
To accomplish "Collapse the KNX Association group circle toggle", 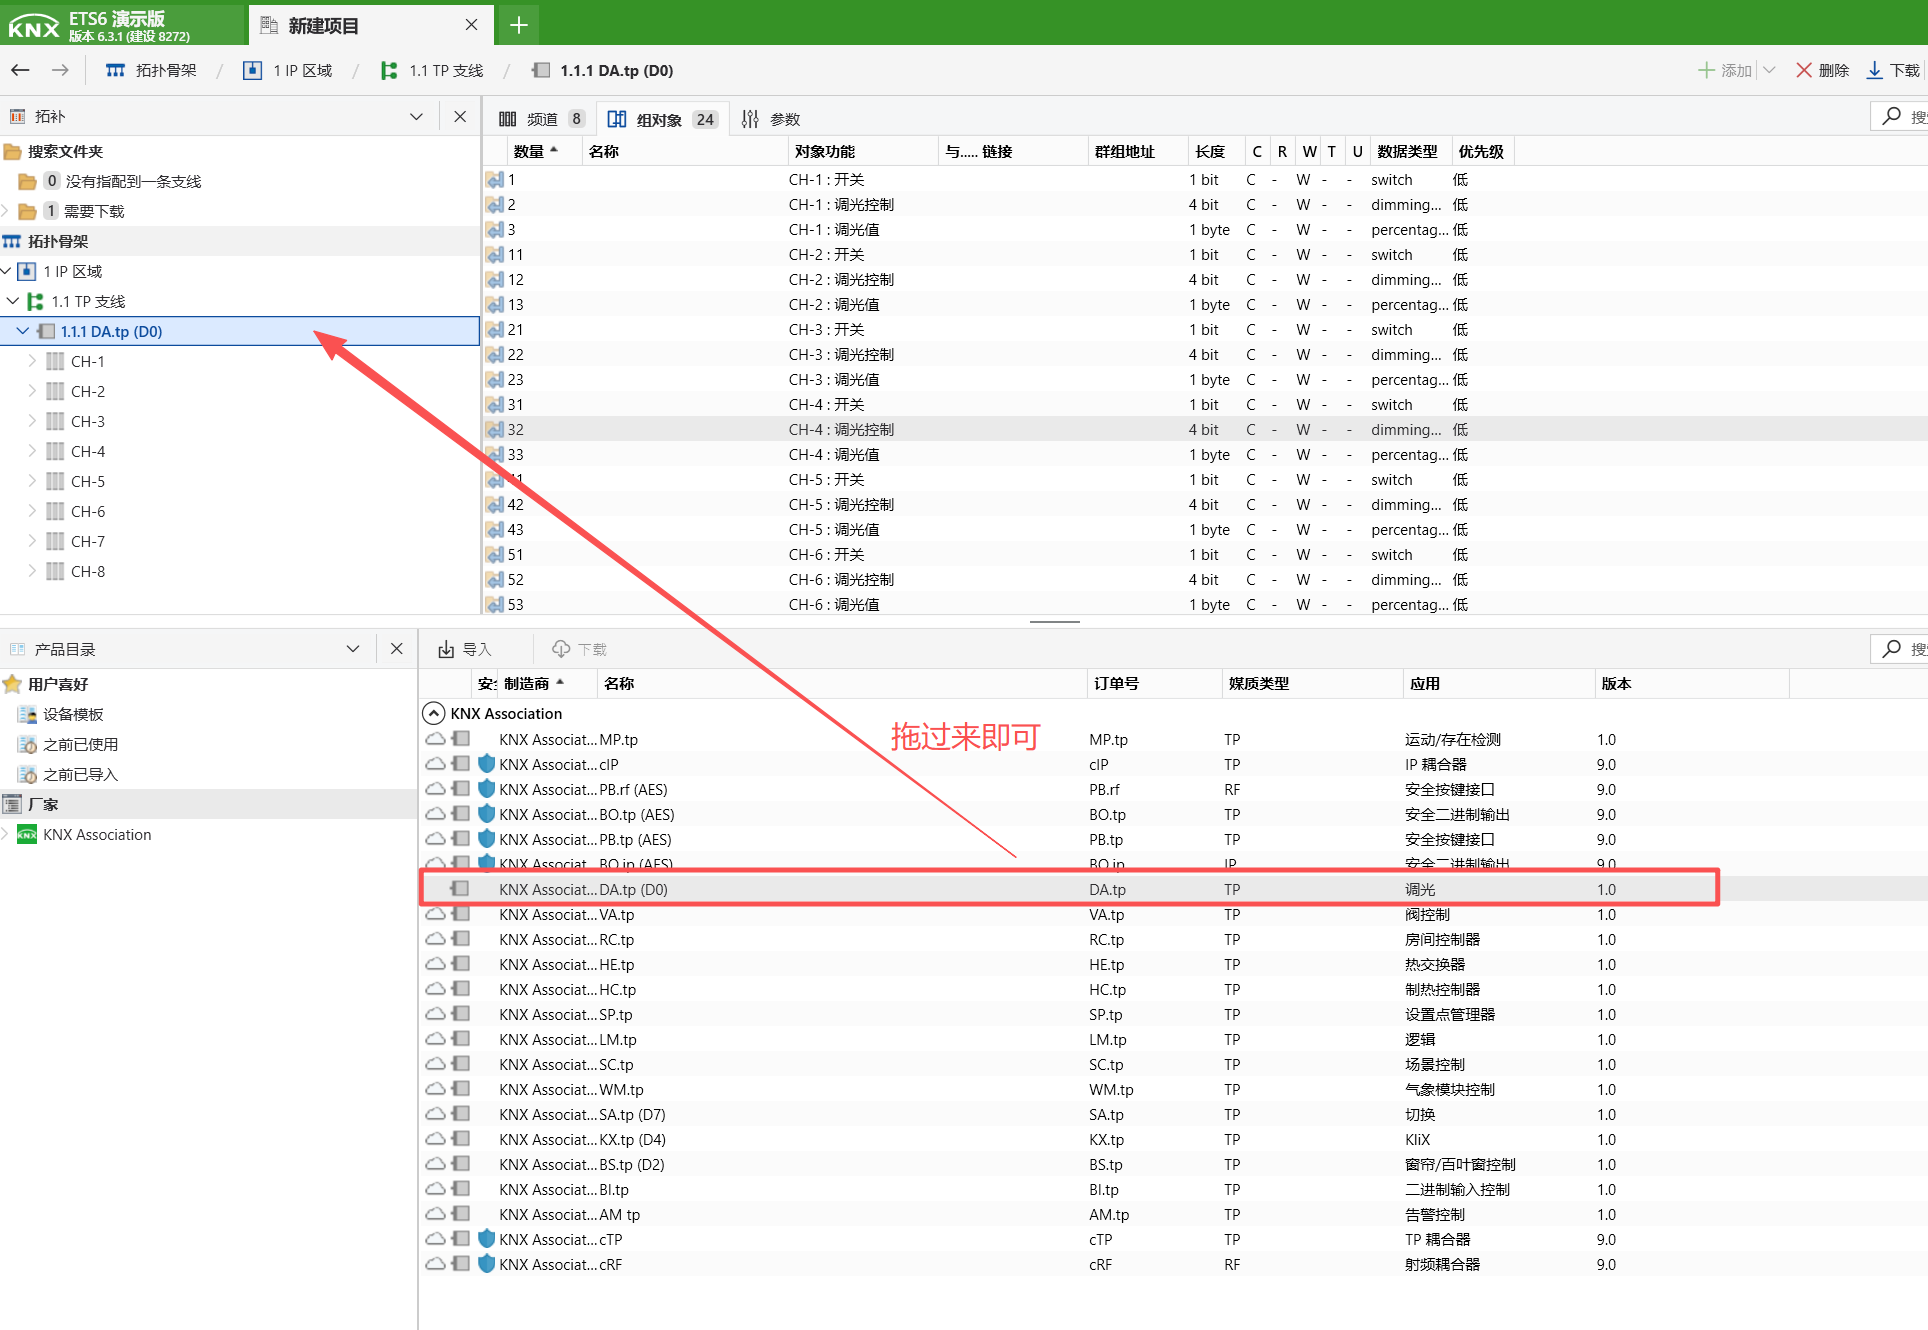I will pyautogui.click(x=433, y=713).
